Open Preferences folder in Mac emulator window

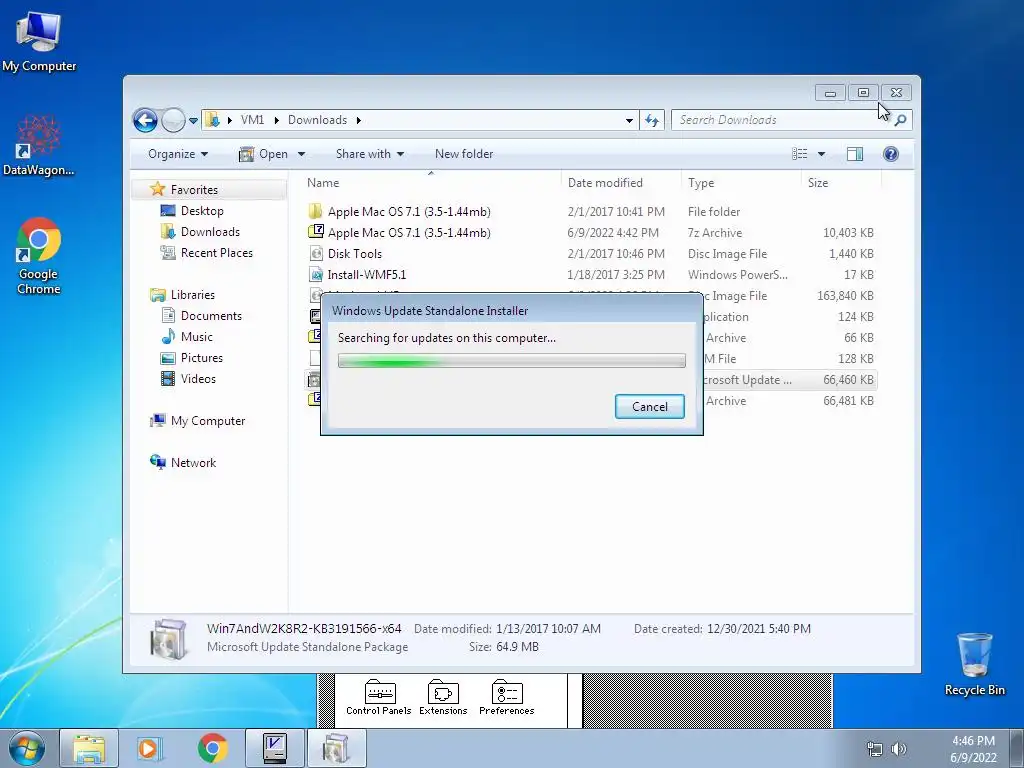point(506,697)
